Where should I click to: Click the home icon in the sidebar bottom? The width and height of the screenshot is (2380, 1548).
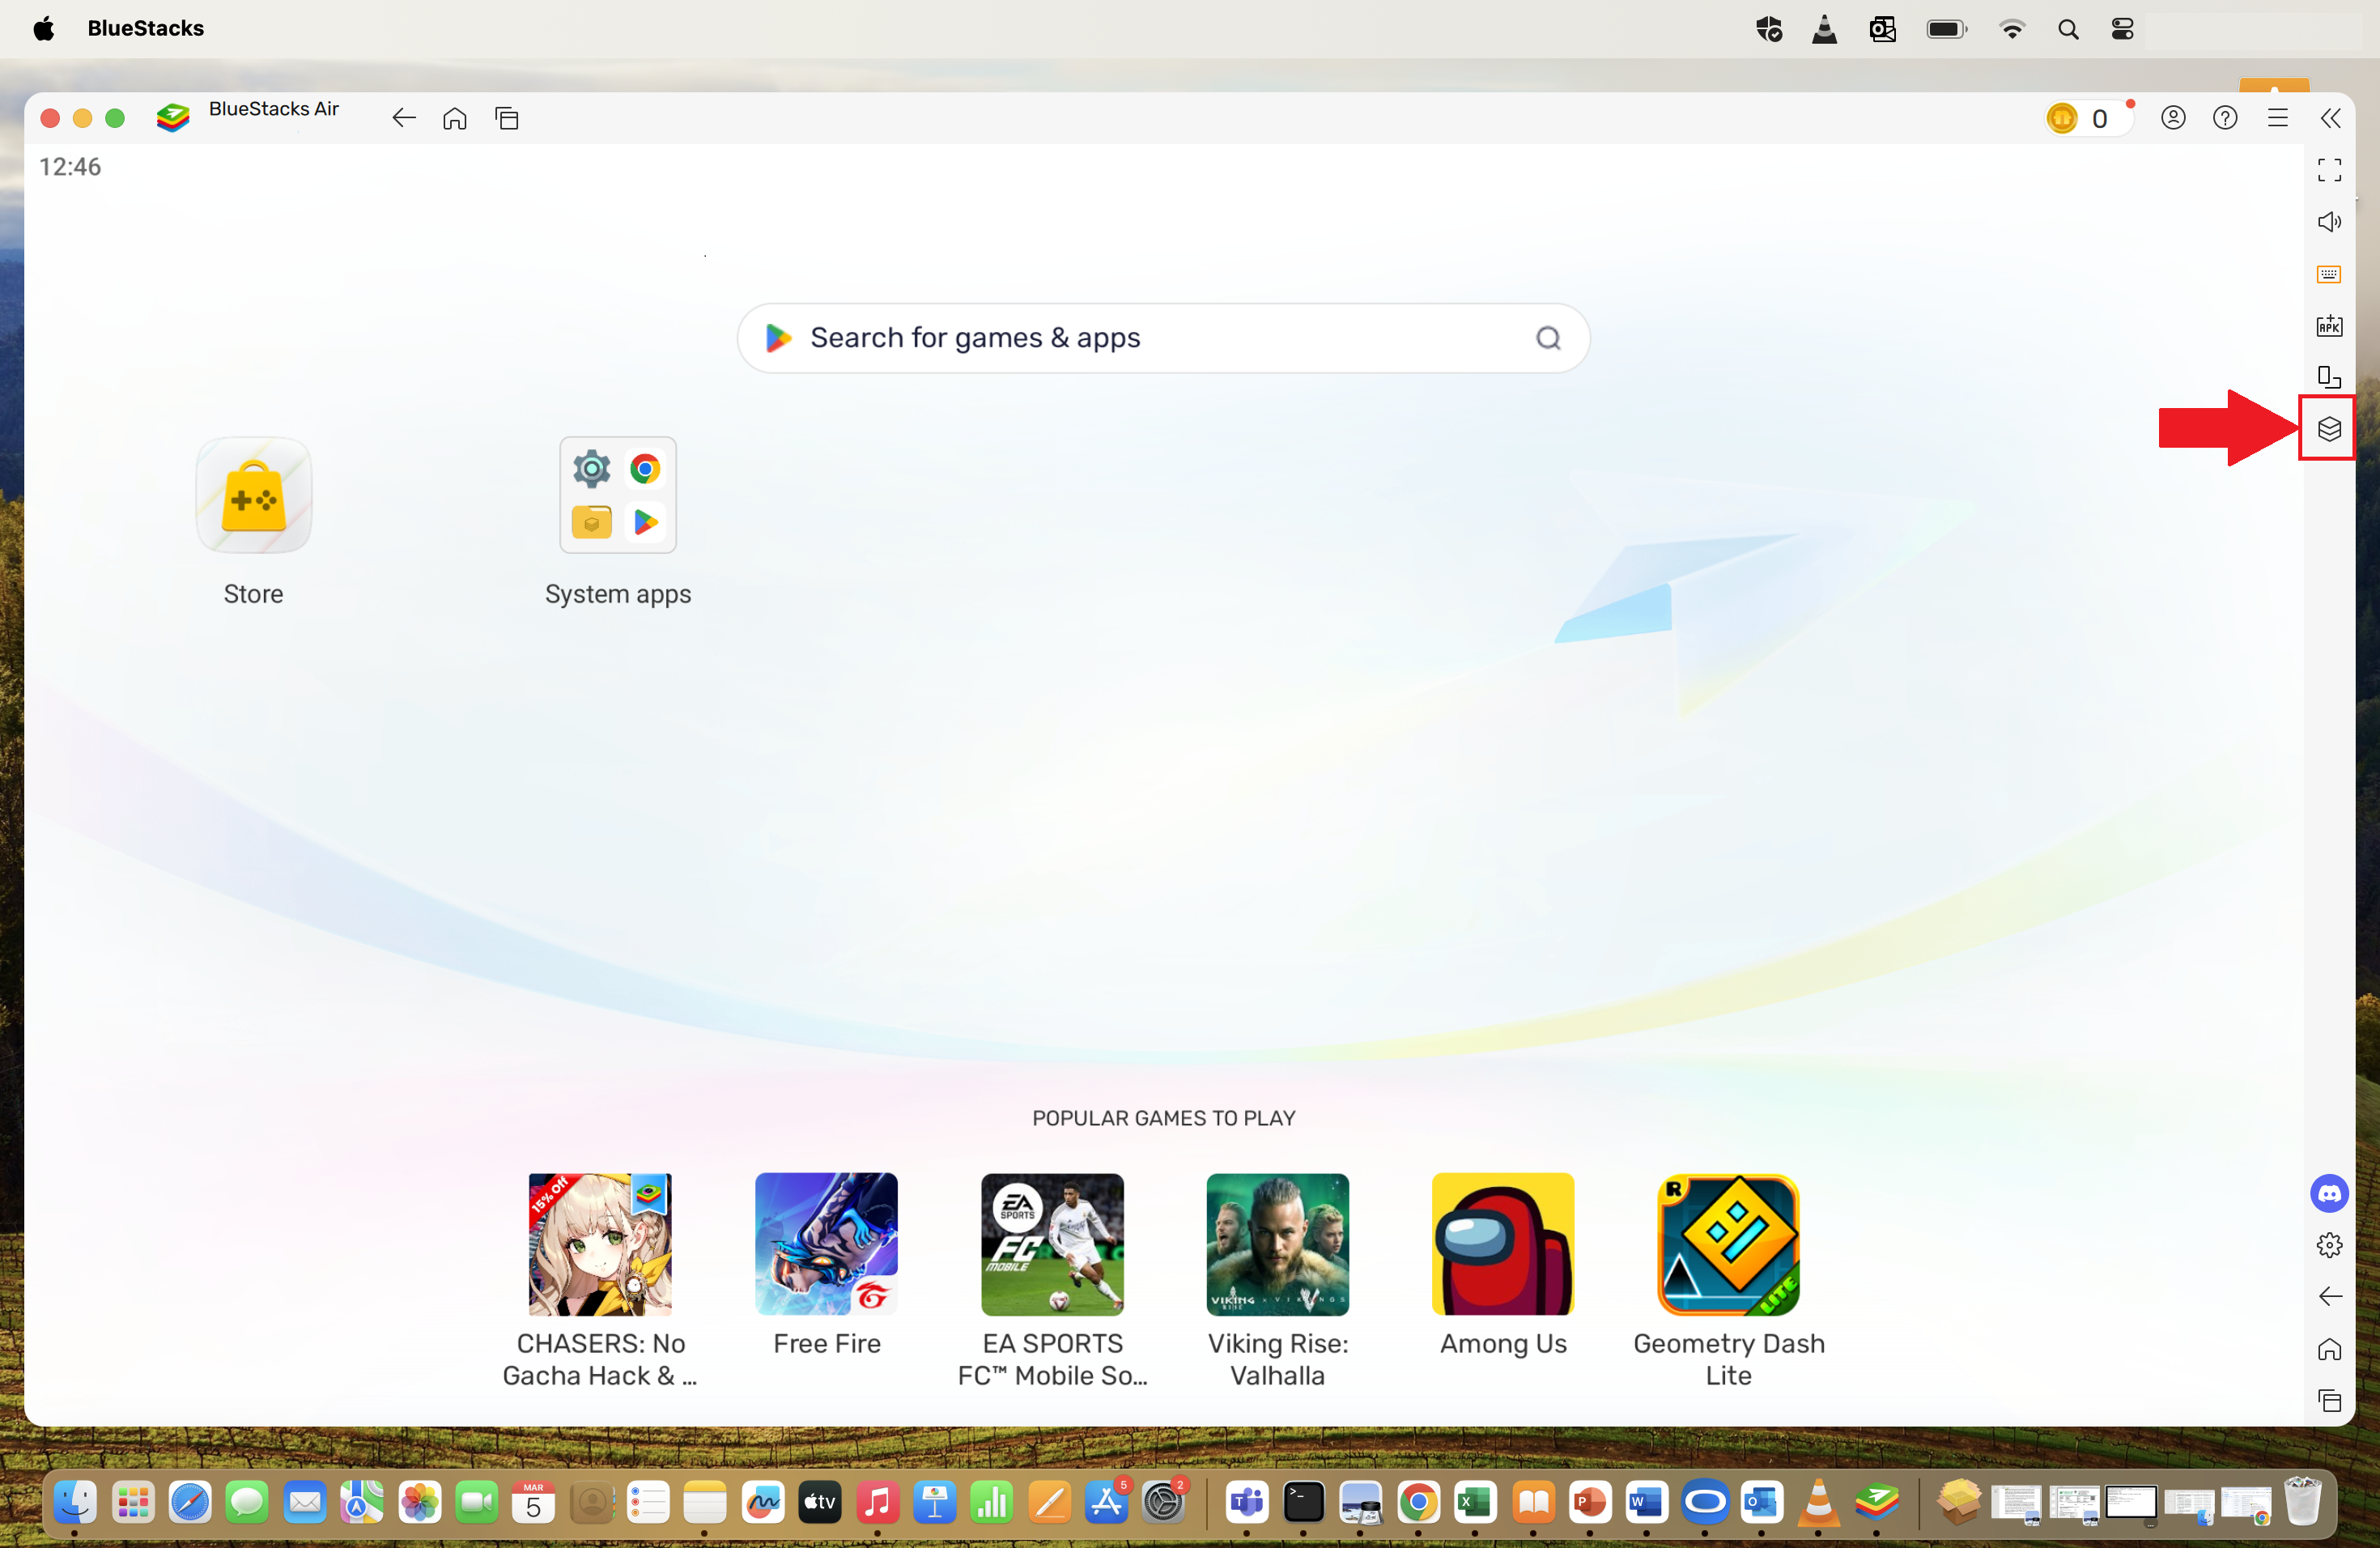2329,1349
